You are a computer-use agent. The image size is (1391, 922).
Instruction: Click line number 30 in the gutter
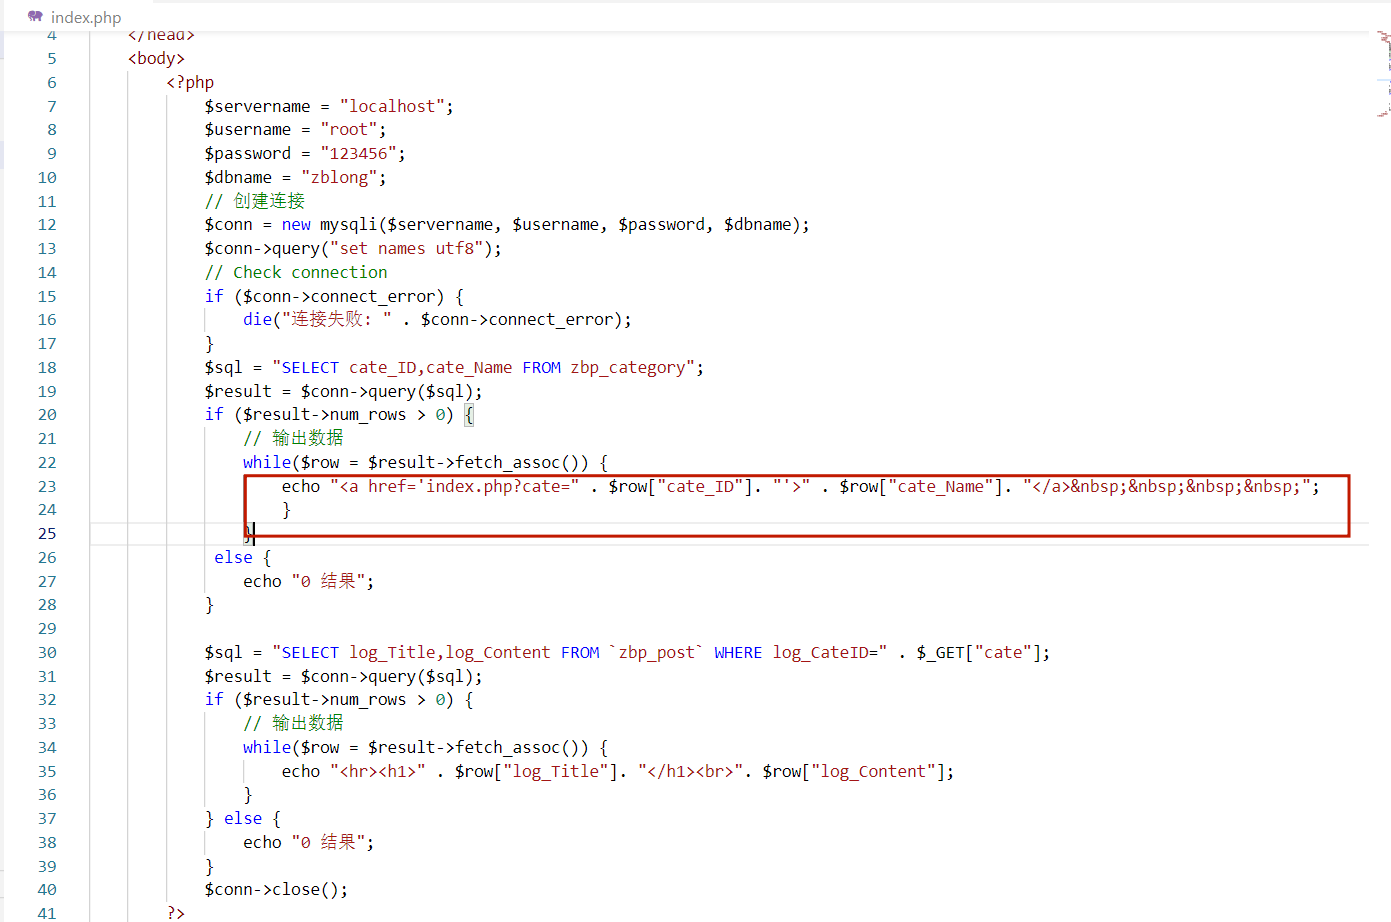[47, 653]
